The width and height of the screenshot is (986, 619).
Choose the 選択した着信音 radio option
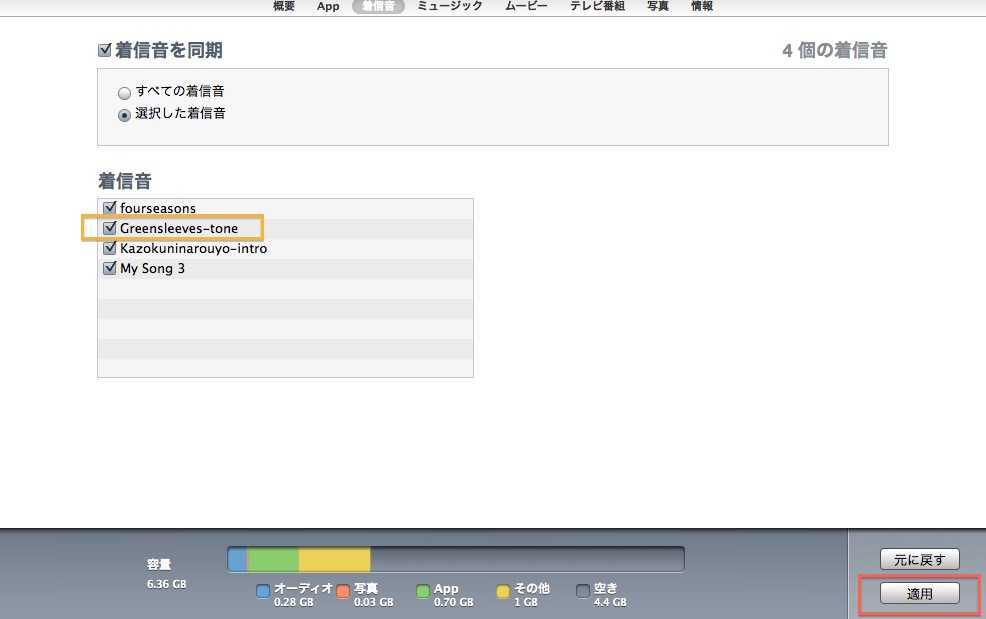125,115
